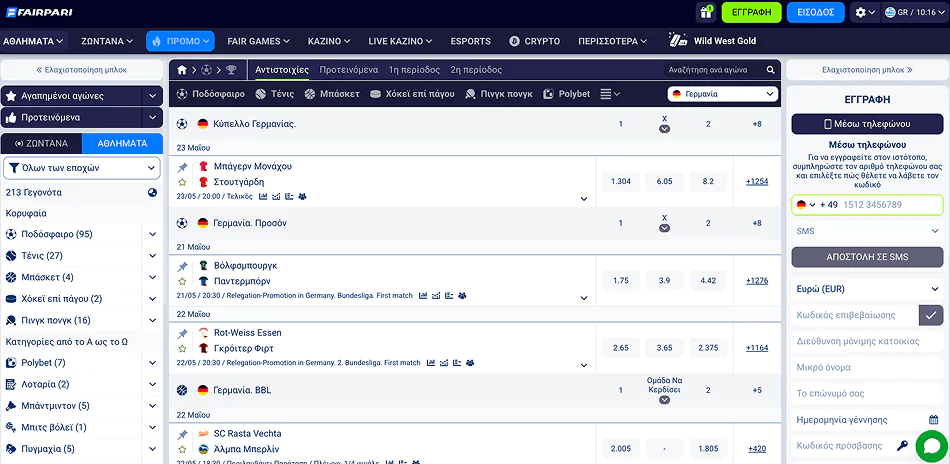Open +1254 more markets link
The image size is (950, 464).
tap(757, 181)
